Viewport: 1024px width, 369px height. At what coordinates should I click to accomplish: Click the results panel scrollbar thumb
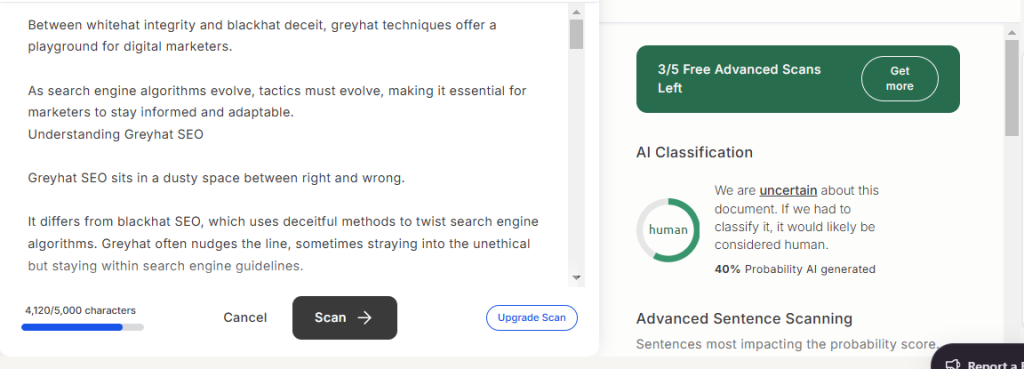click(x=1012, y=87)
